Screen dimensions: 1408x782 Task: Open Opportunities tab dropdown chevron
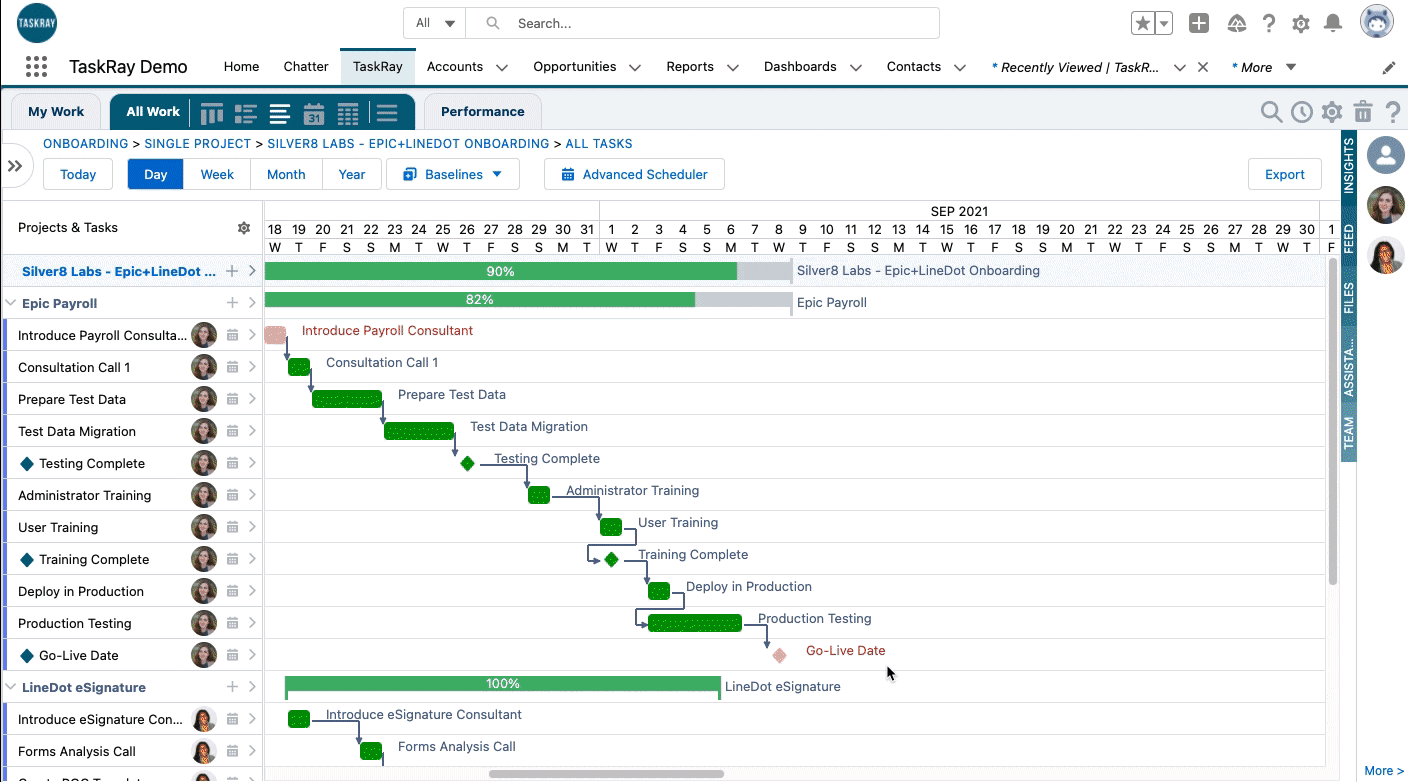tap(635, 68)
